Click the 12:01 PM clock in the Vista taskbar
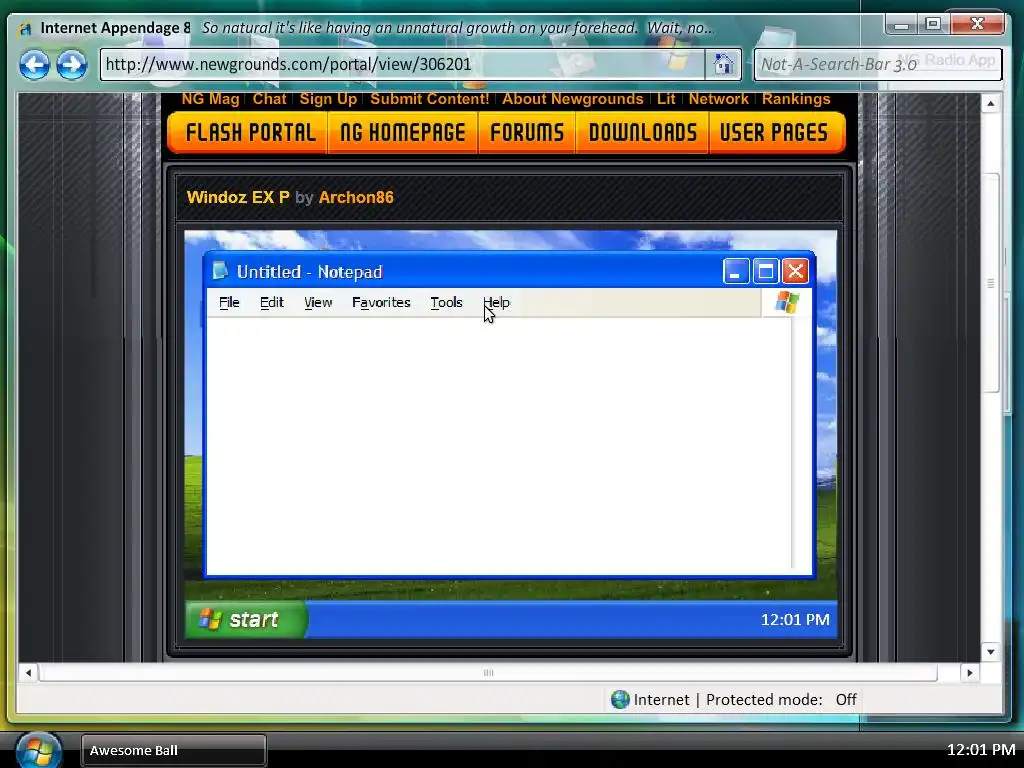 point(981,750)
